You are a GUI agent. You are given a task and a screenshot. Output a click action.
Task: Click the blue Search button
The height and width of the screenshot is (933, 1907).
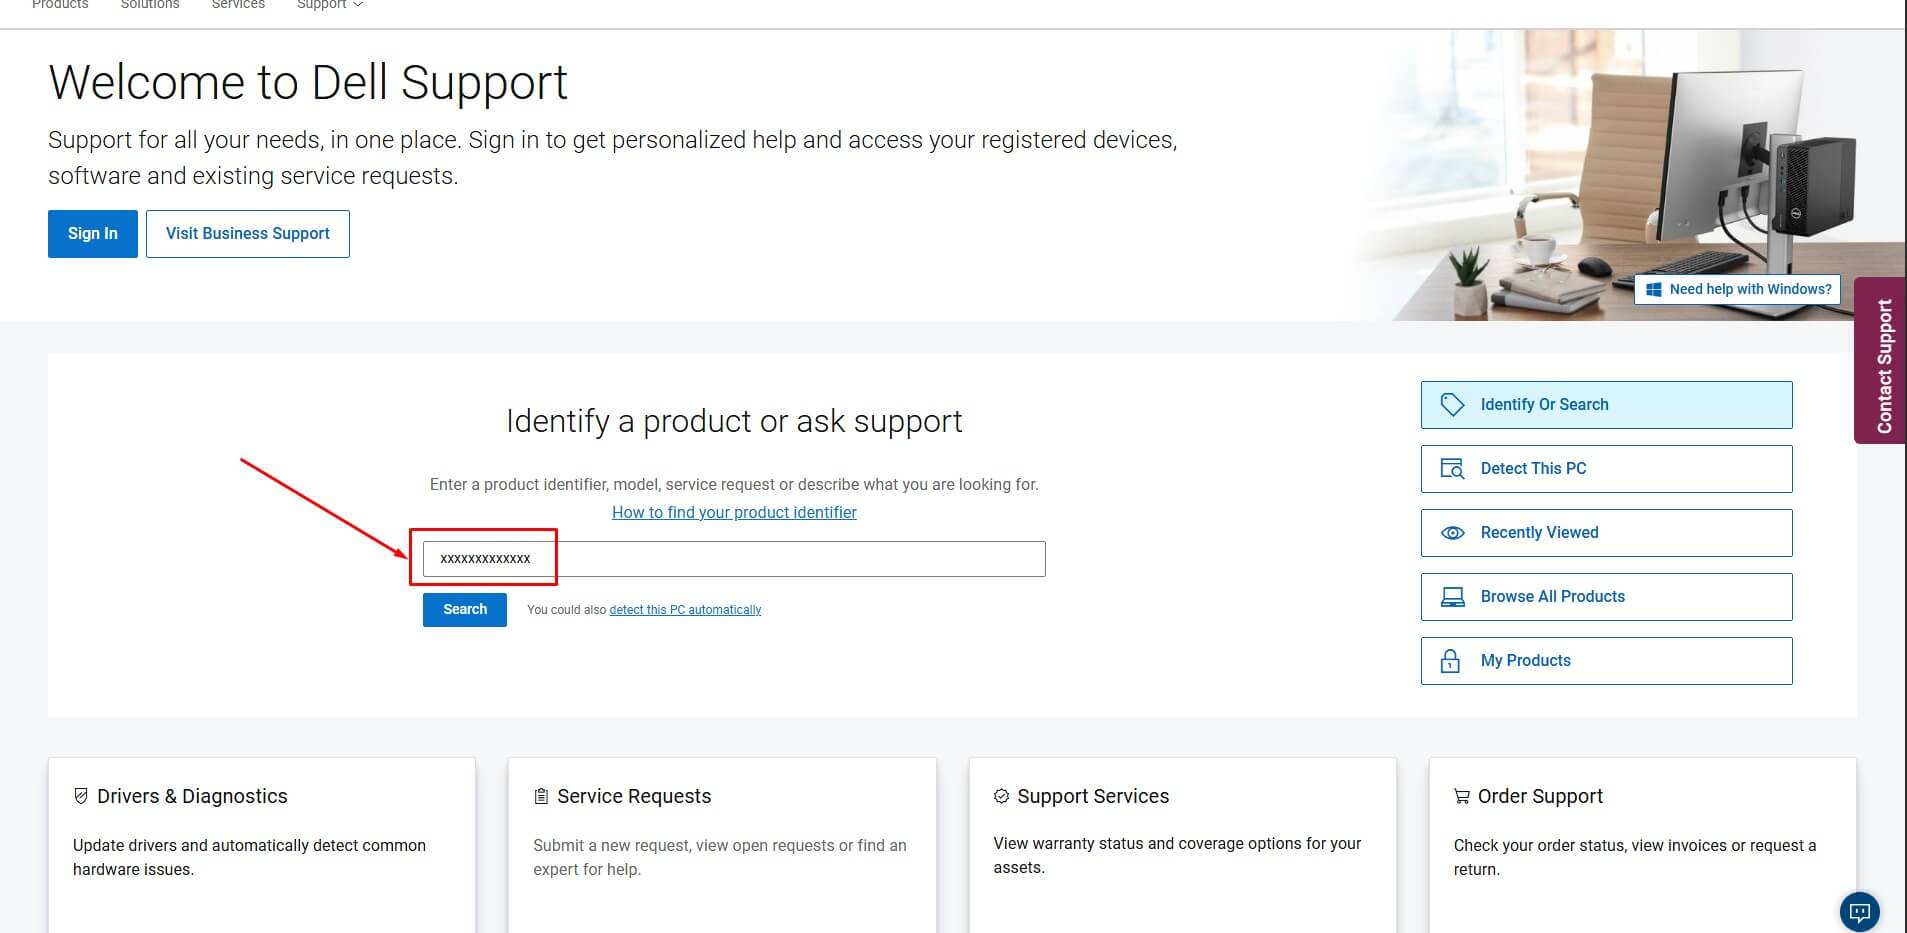click(x=465, y=610)
